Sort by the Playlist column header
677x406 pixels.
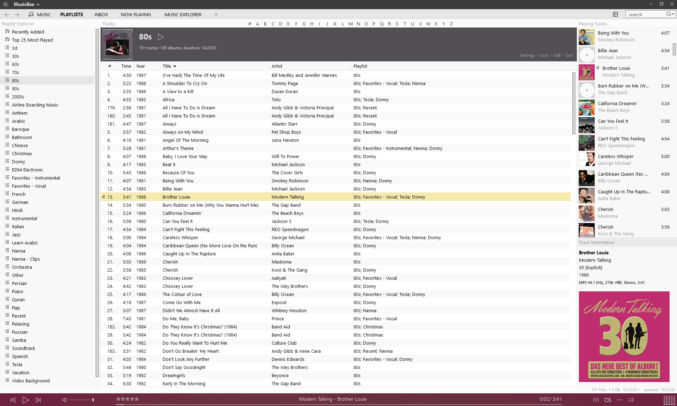coord(360,66)
